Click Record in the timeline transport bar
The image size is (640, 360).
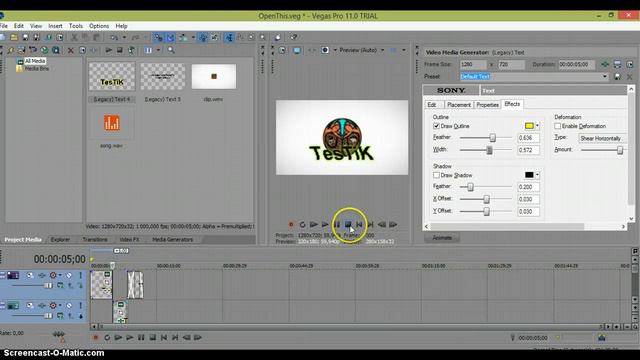pos(96,338)
